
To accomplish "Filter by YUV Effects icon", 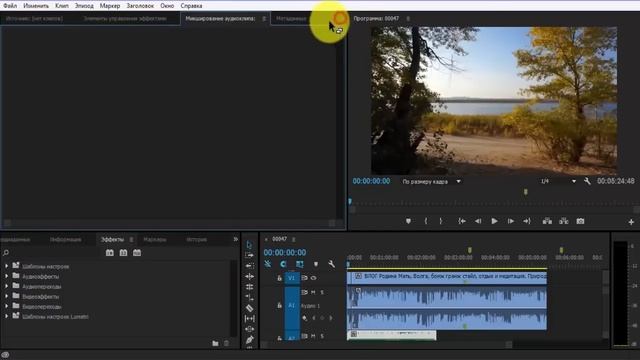I will [x=137, y=253].
